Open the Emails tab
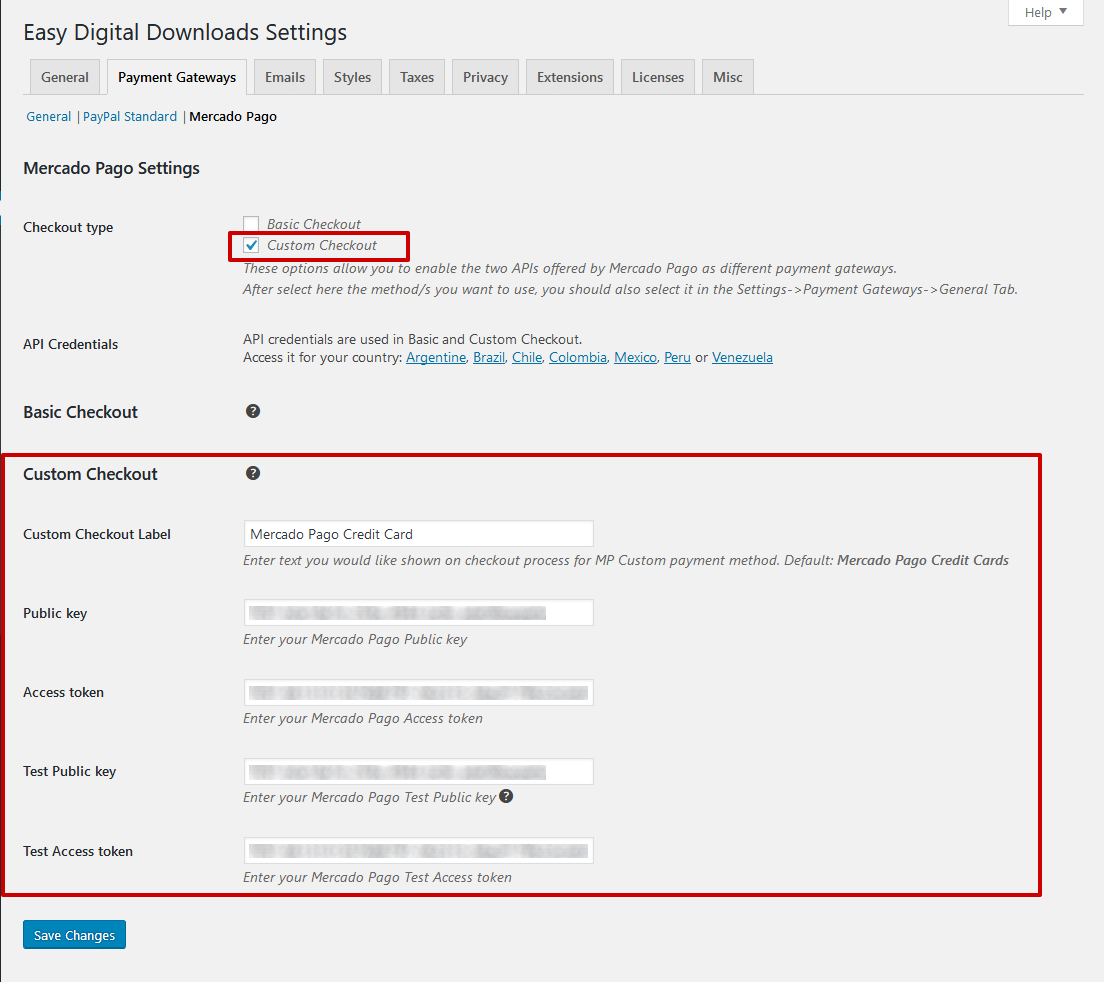Screen dimensions: 1104x982 pos(285,77)
